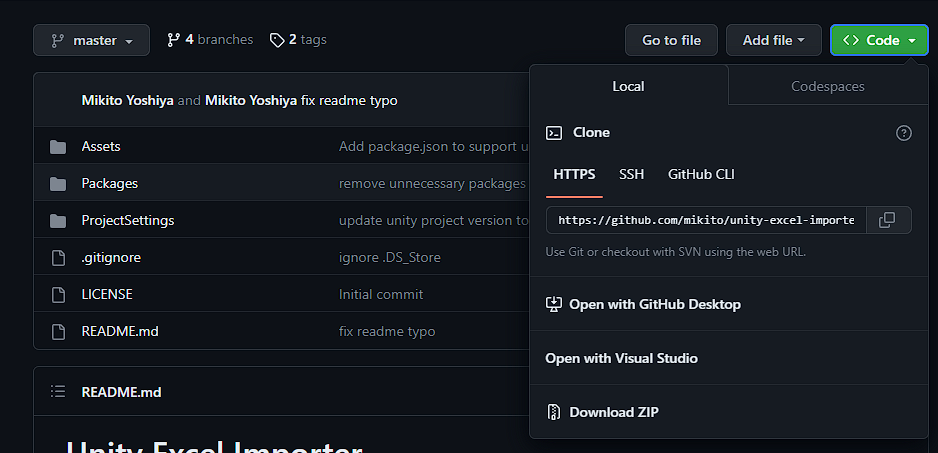This screenshot has width=938, height=453.
Task: View the 4 branches link
Action: tap(210, 39)
